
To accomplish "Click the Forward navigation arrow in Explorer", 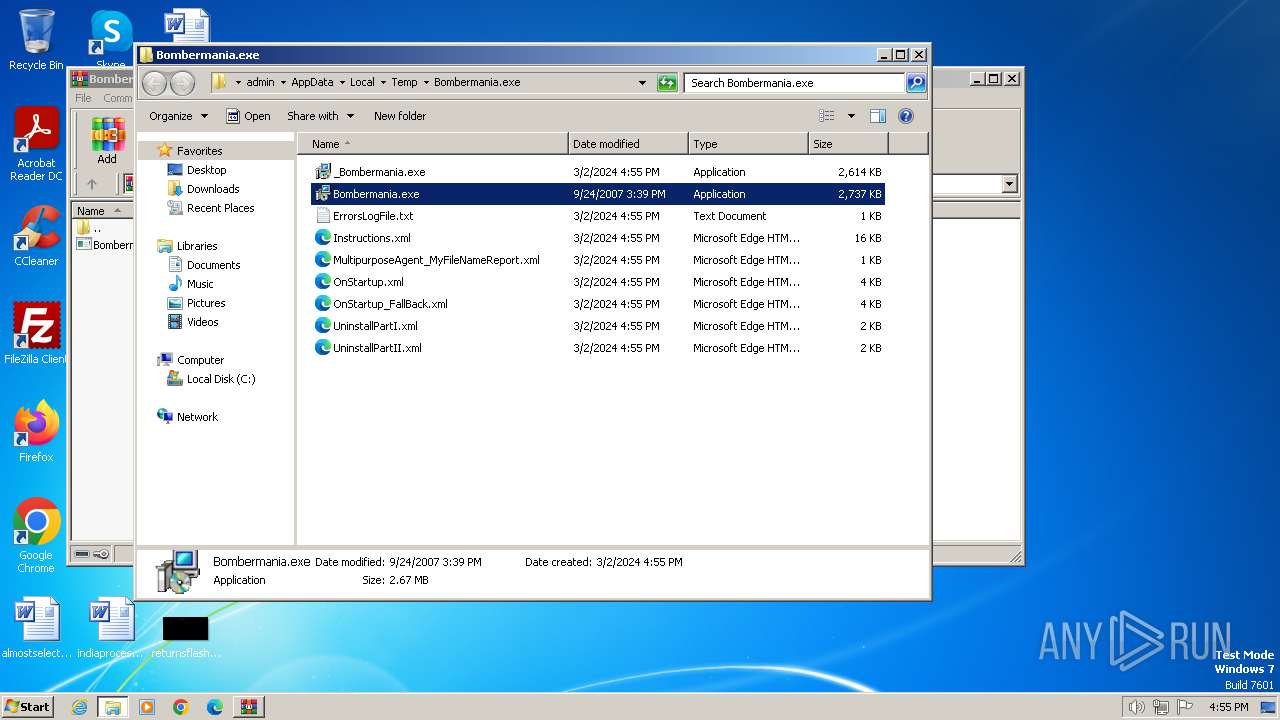I will (x=182, y=83).
